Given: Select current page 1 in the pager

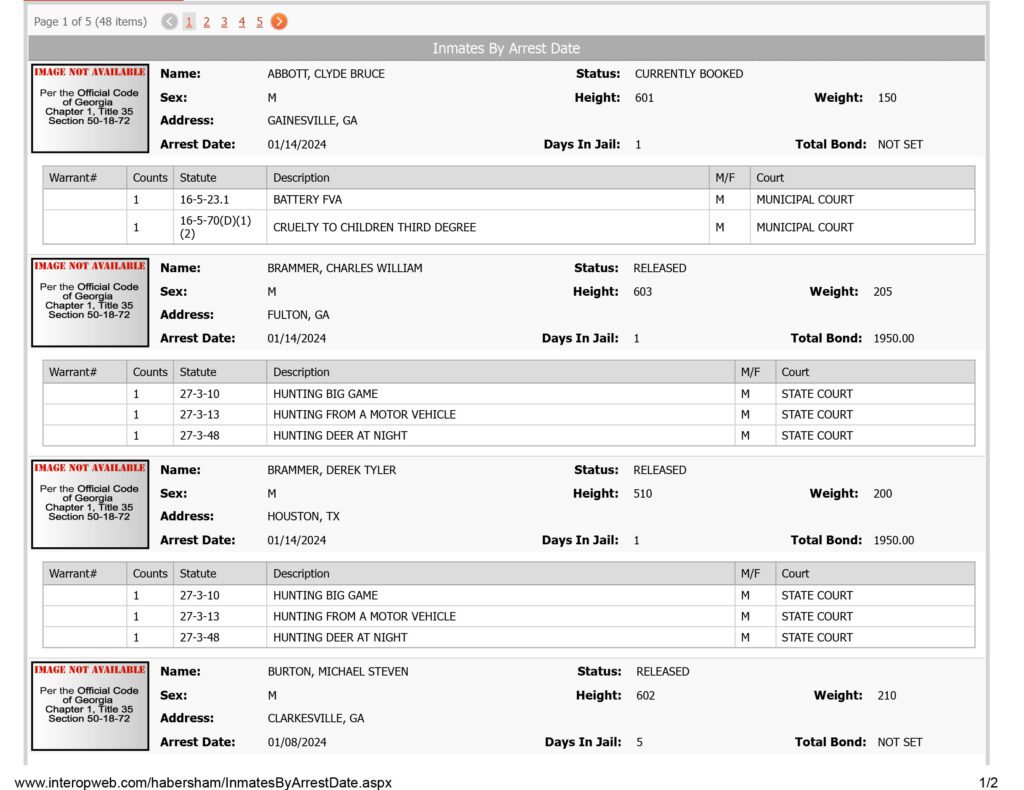Looking at the screenshot, I should pyautogui.click(x=189, y=22).
